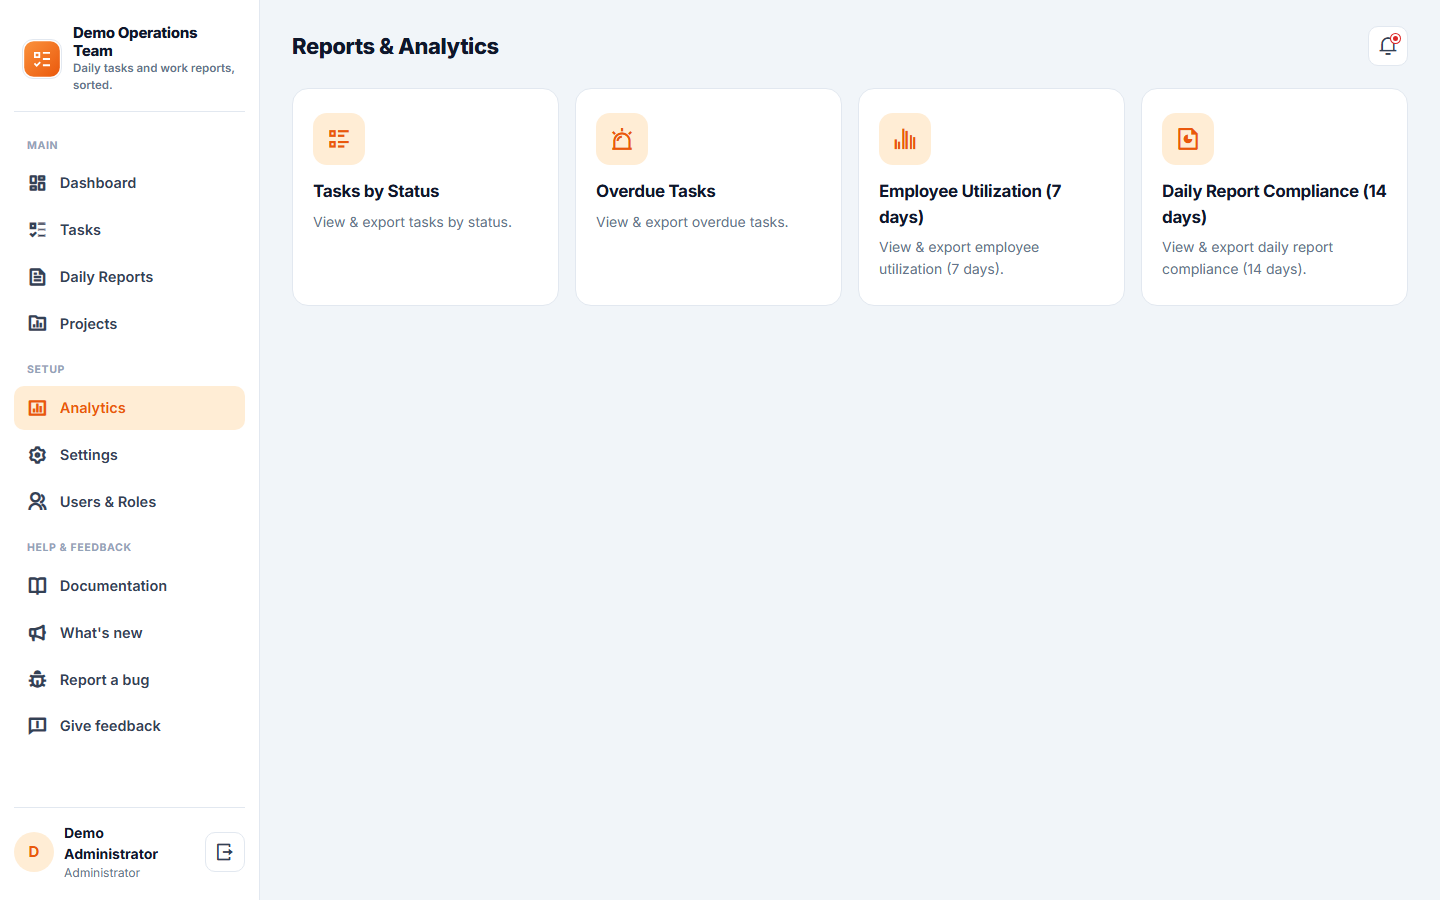Viewport: 1440px width, 900px height.
Task: Click the Analytics bar chart sidebar icon
Action: [x=38, y=408]
